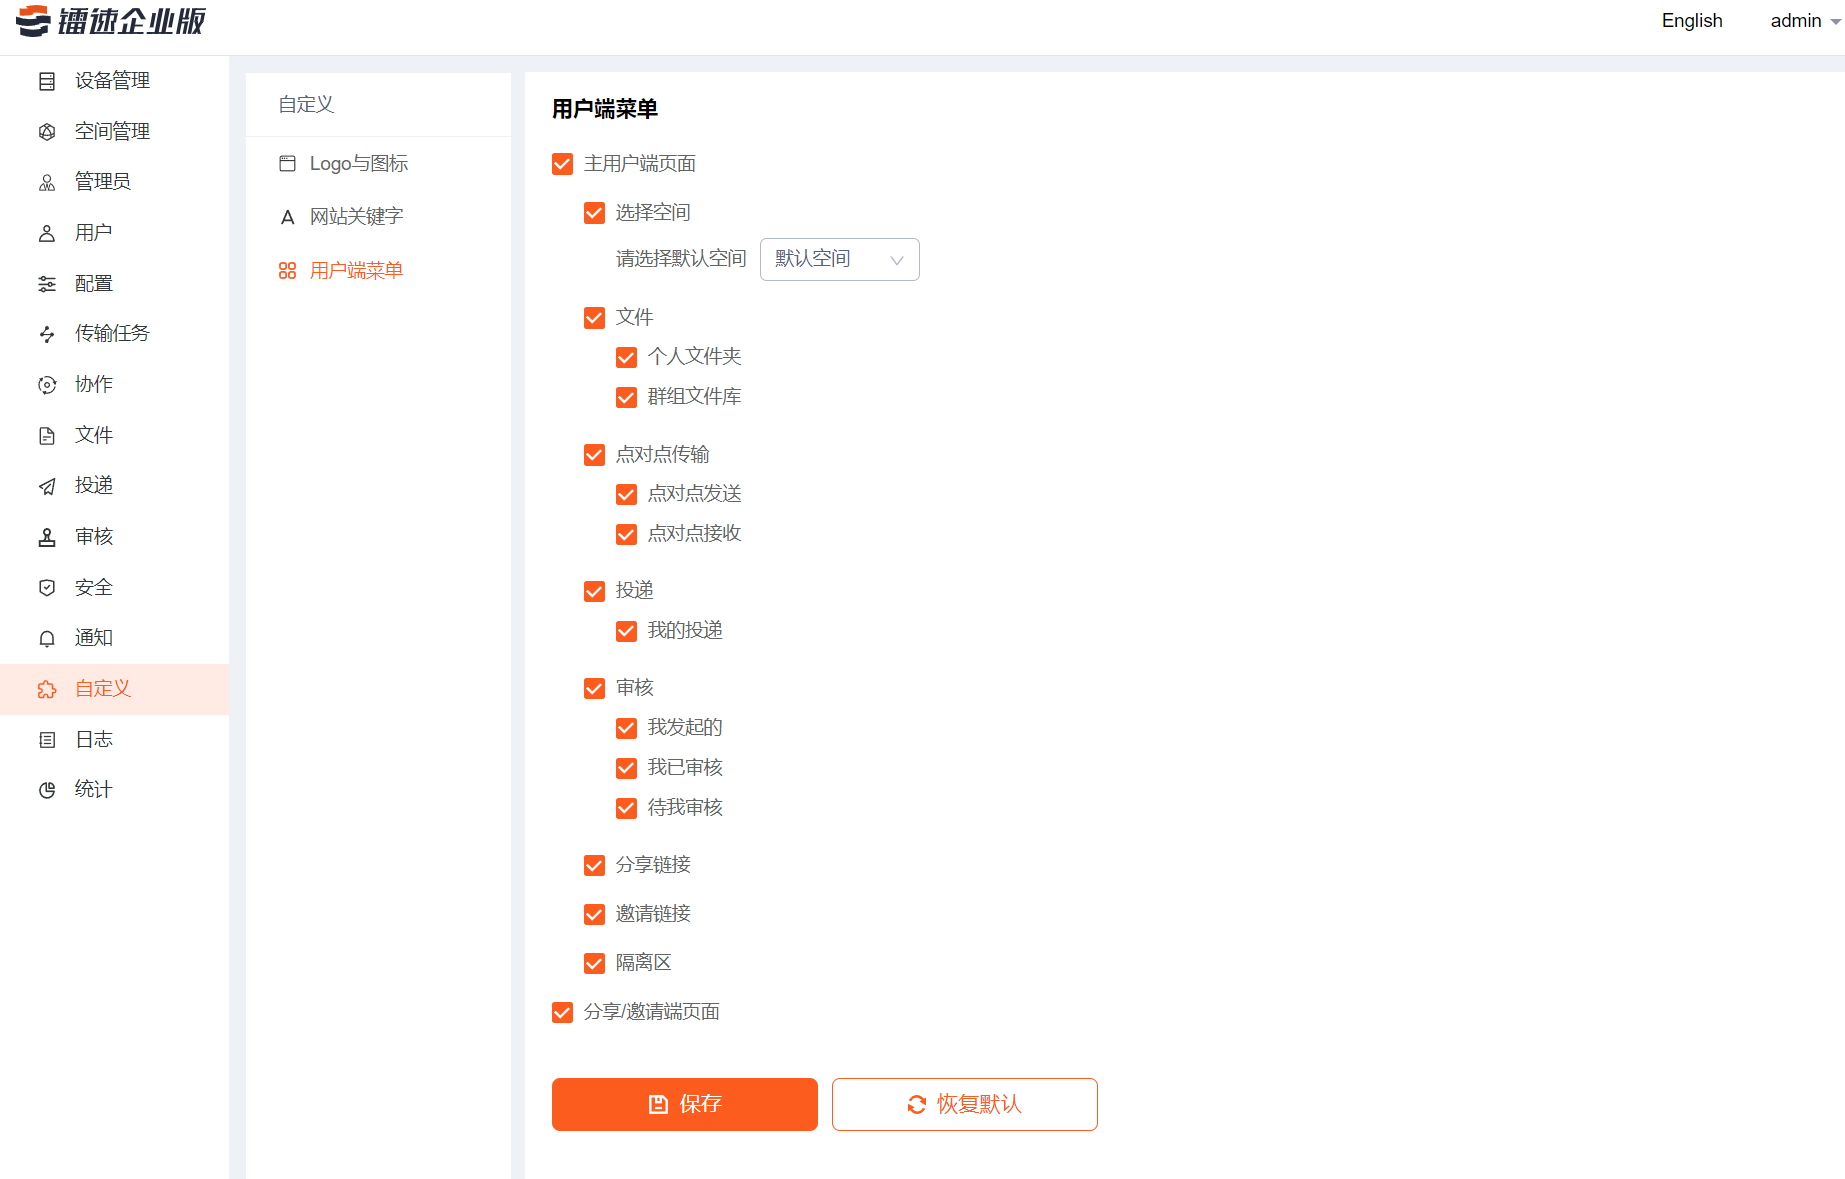Open 设备管理 in the sidebar
Image resolution: width=1845 pixels, height=1179 pixels.
(114, 81)
